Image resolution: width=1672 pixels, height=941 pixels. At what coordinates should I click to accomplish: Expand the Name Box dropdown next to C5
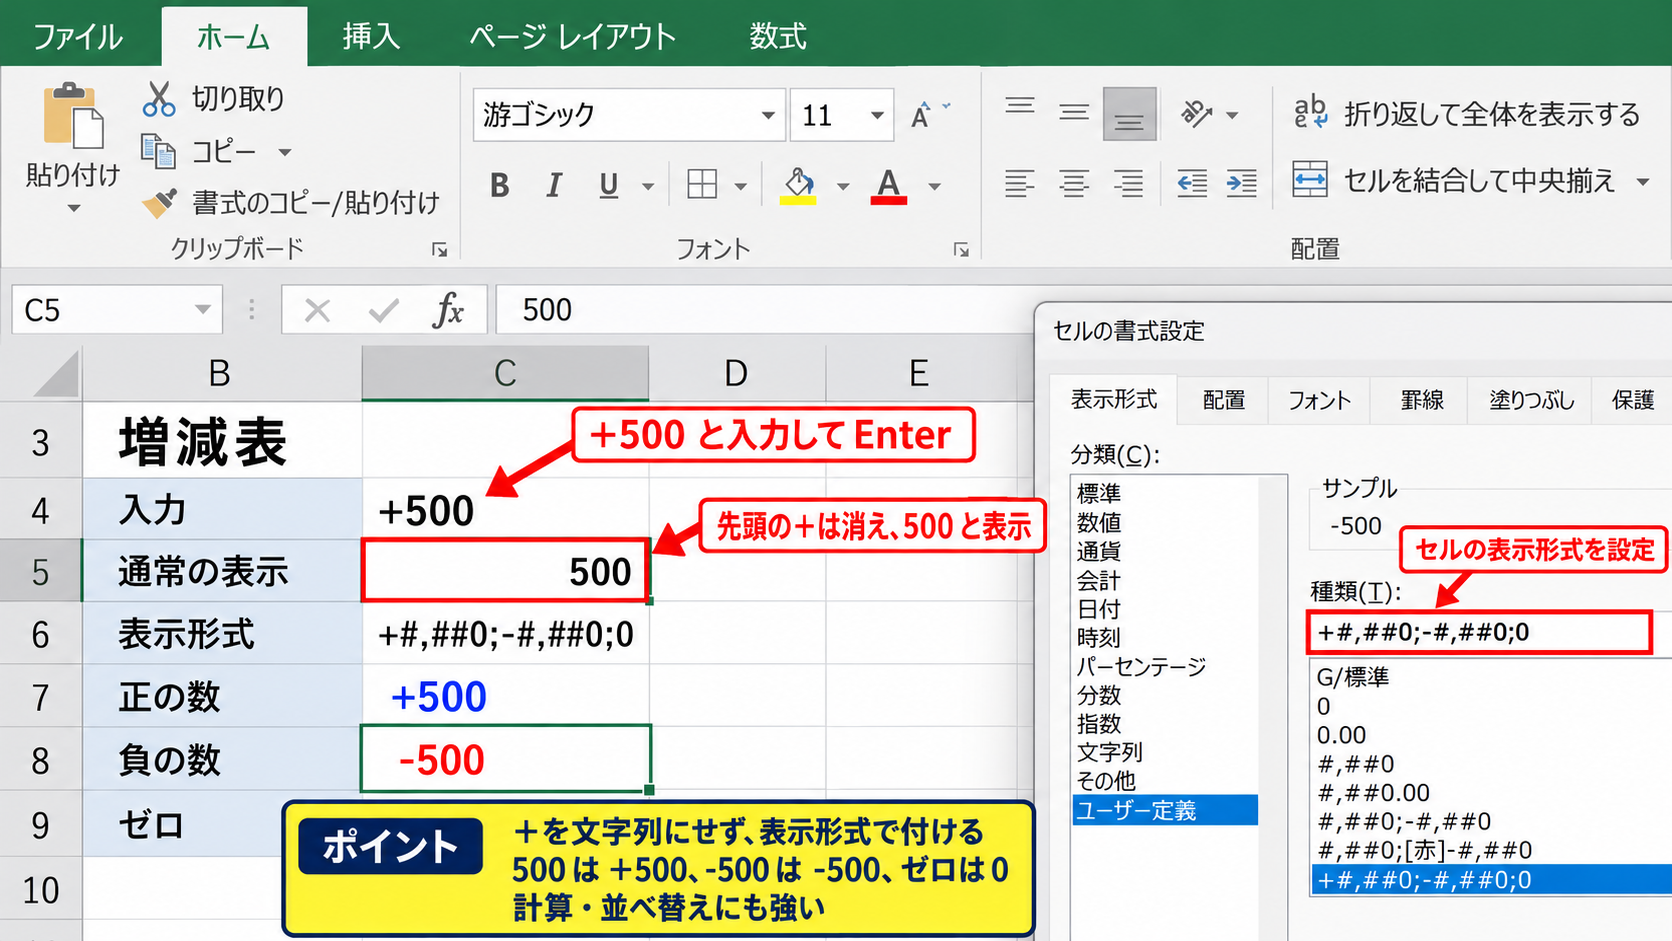[x=203, y=310]
